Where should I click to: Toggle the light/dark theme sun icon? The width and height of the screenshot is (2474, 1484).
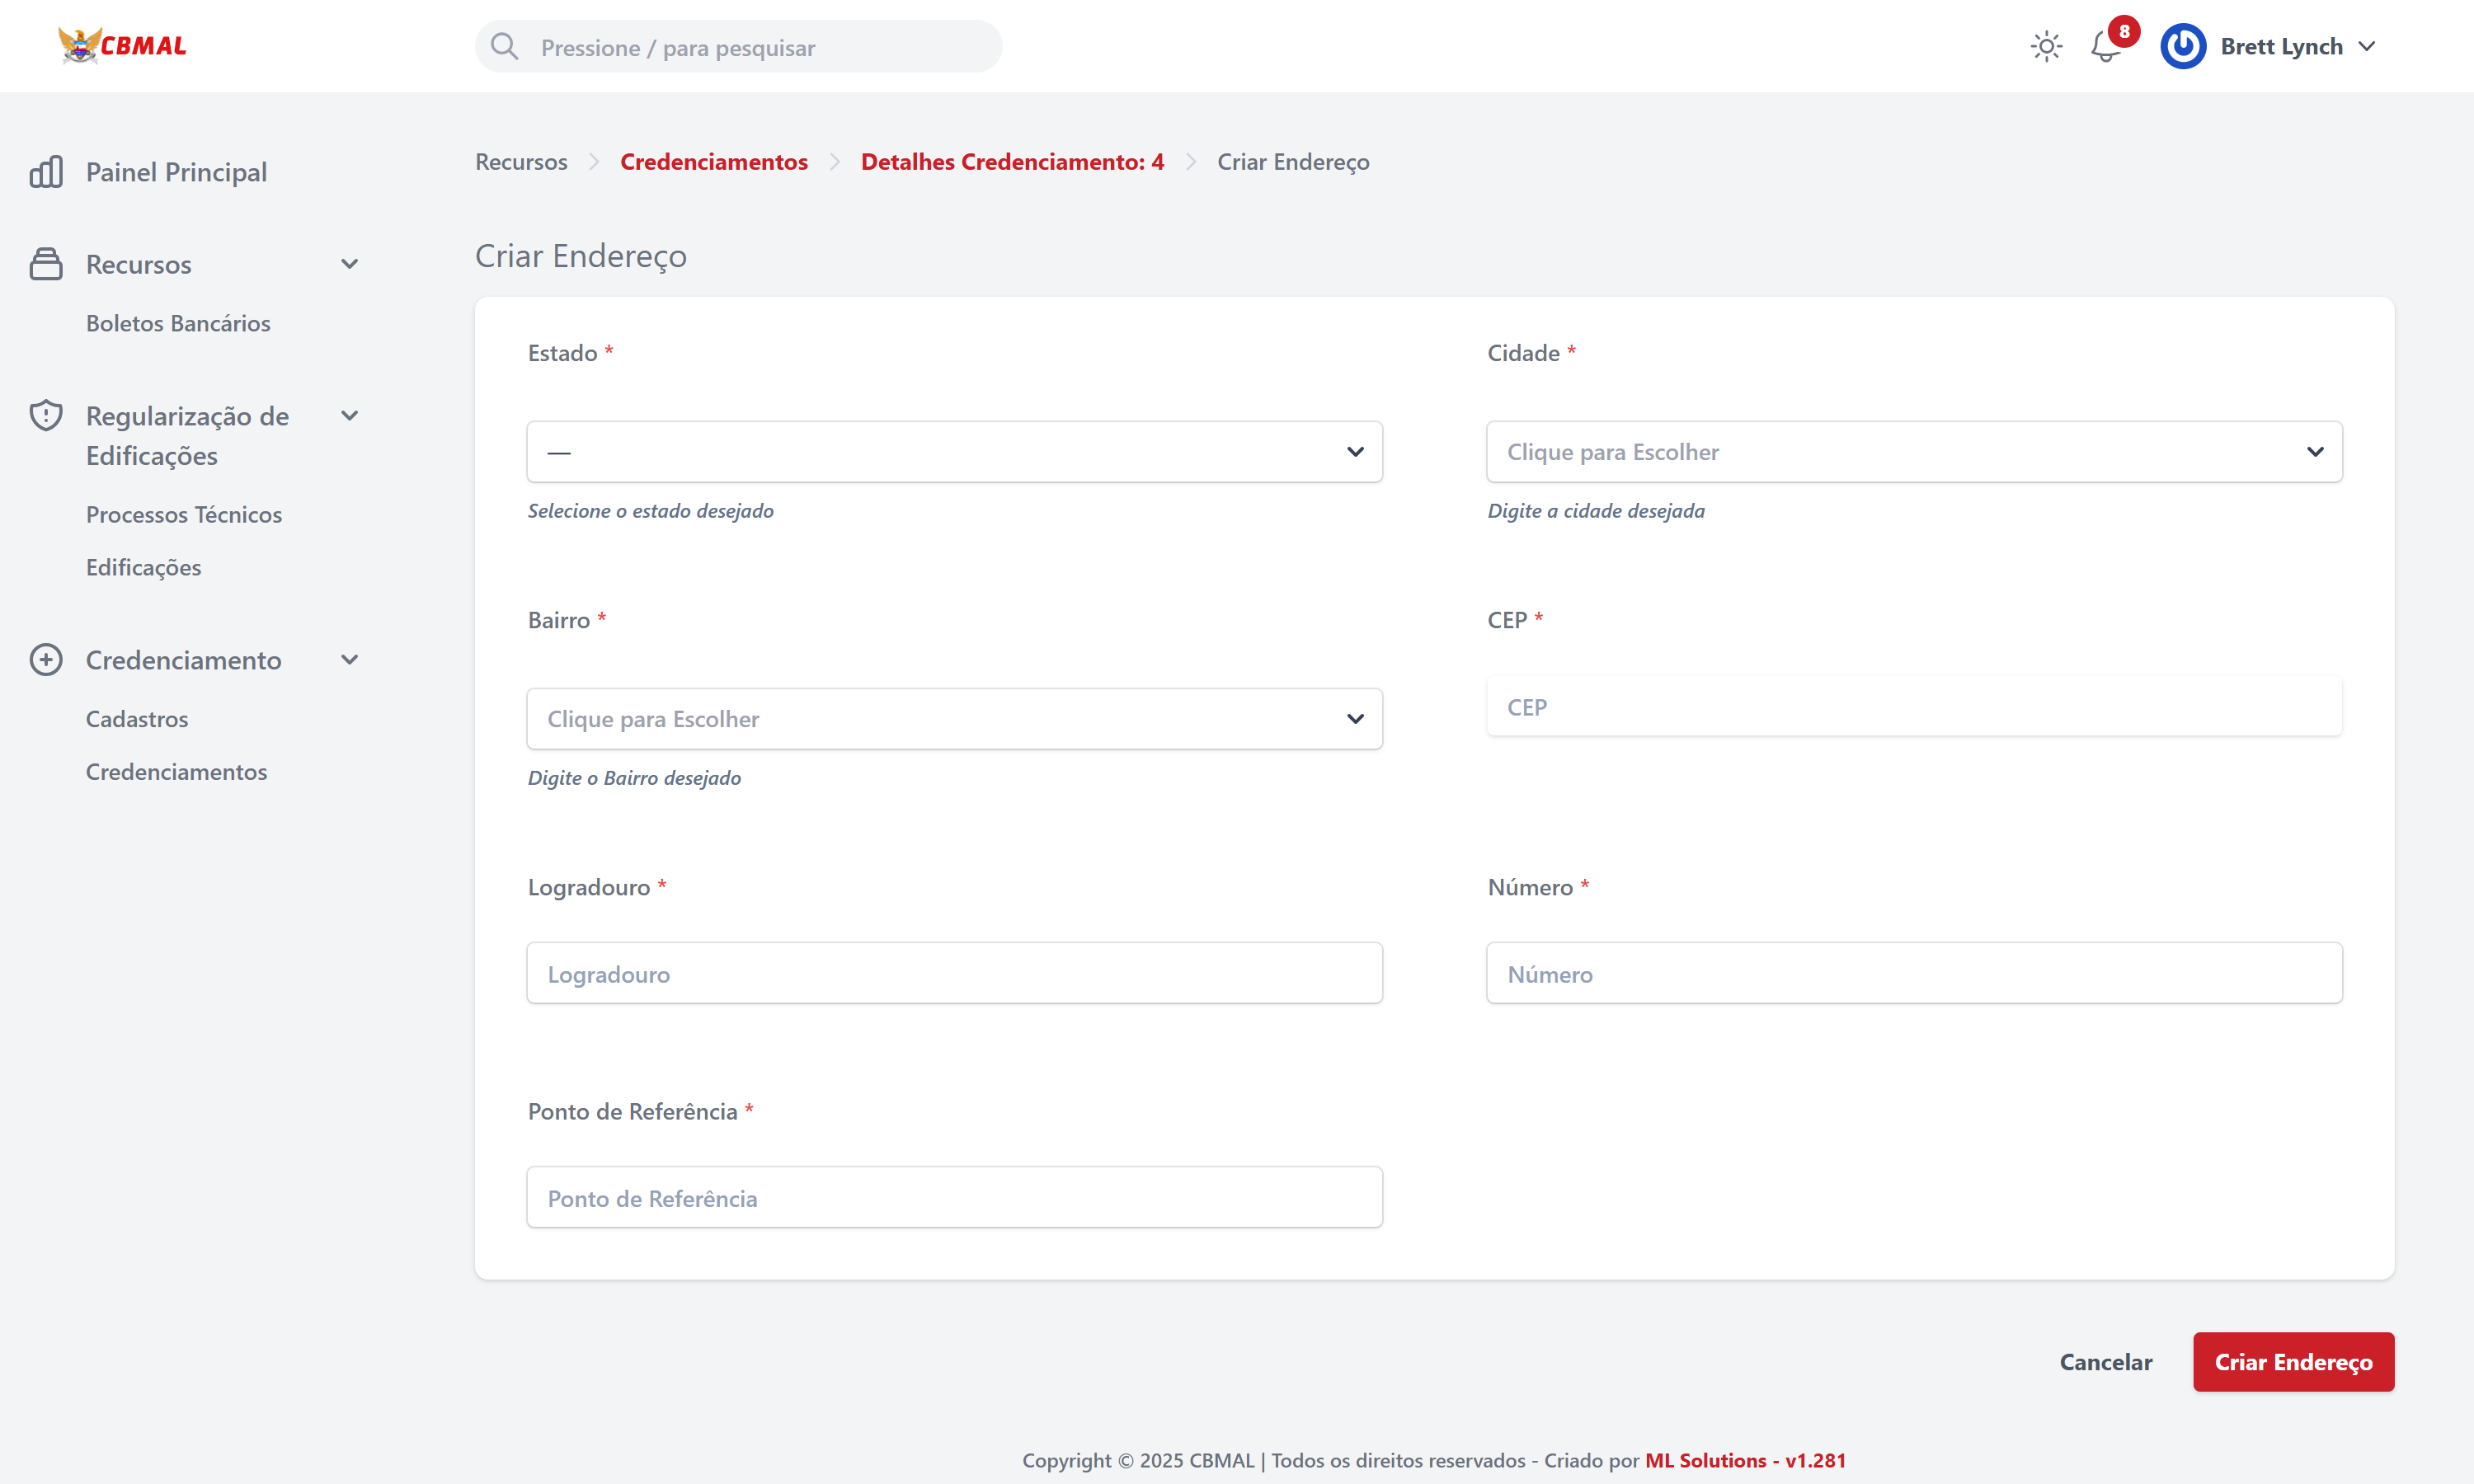click(2046, 47)
